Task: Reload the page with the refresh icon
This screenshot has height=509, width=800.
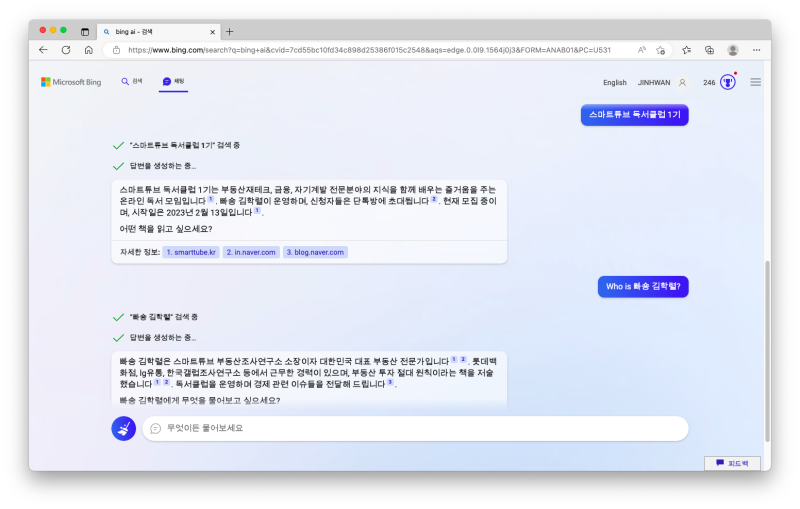Action: [66, 50]
